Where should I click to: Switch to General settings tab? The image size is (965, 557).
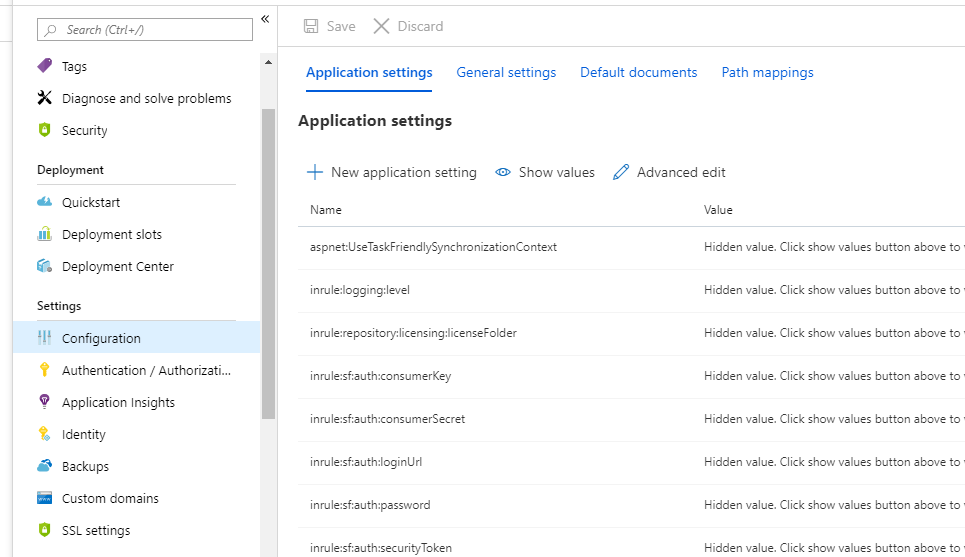pyautogui.click(x=506, y=72)
